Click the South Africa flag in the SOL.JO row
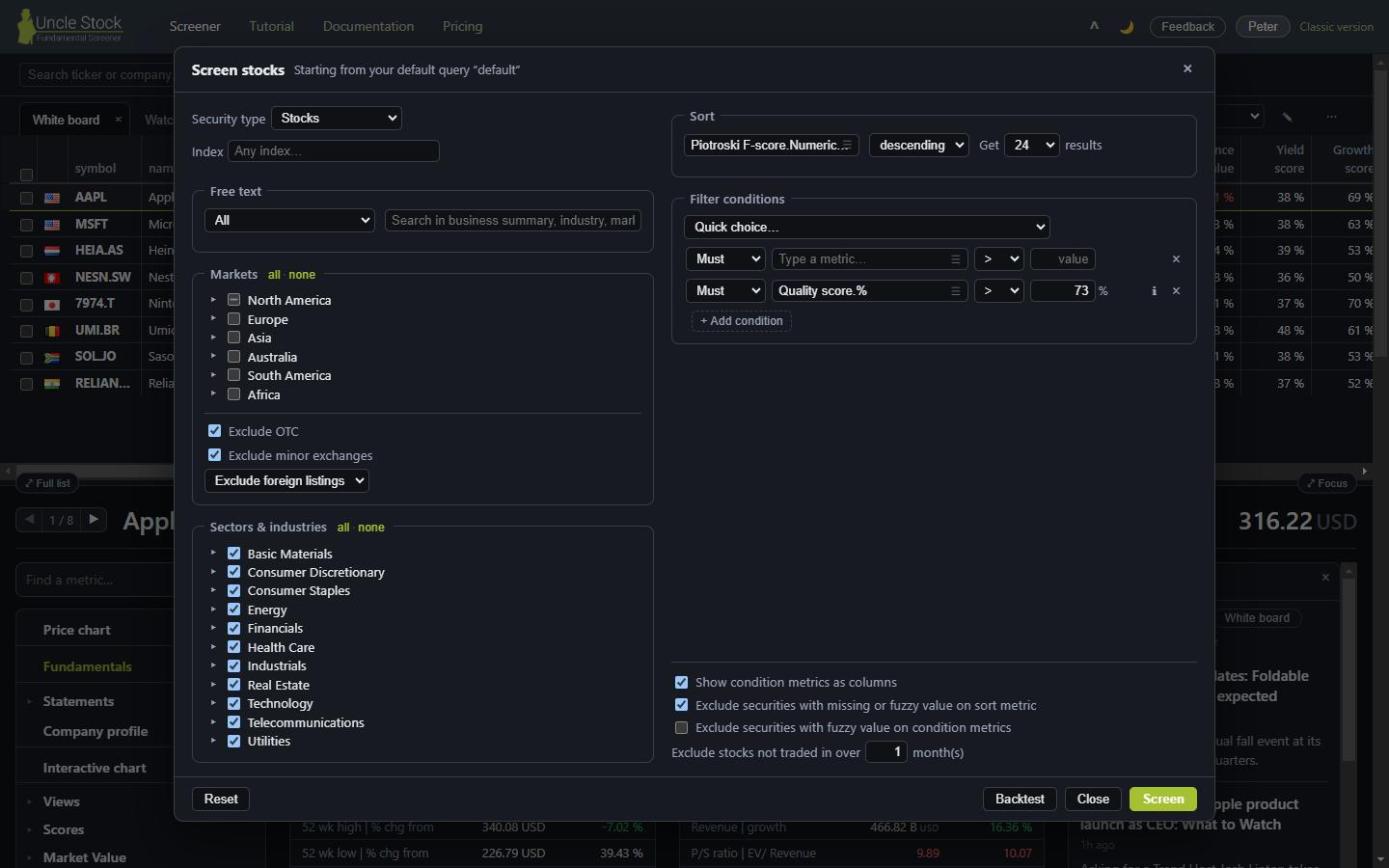This screenshot has width=1389, height=868. [52, 357]
